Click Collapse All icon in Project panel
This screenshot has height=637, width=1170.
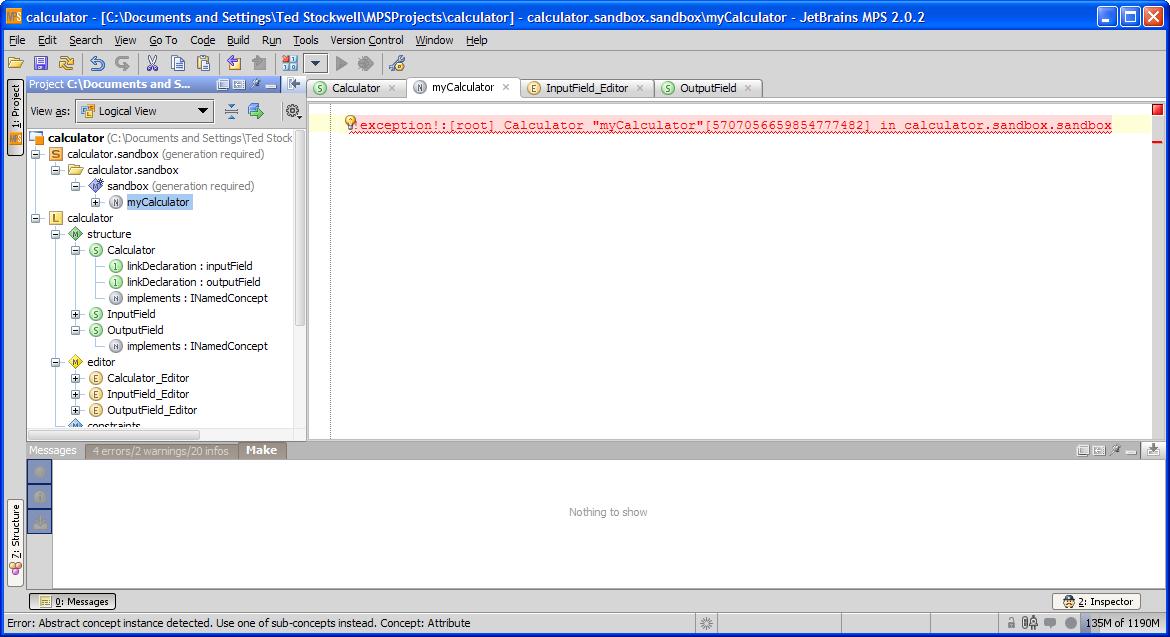coord(231,111)
